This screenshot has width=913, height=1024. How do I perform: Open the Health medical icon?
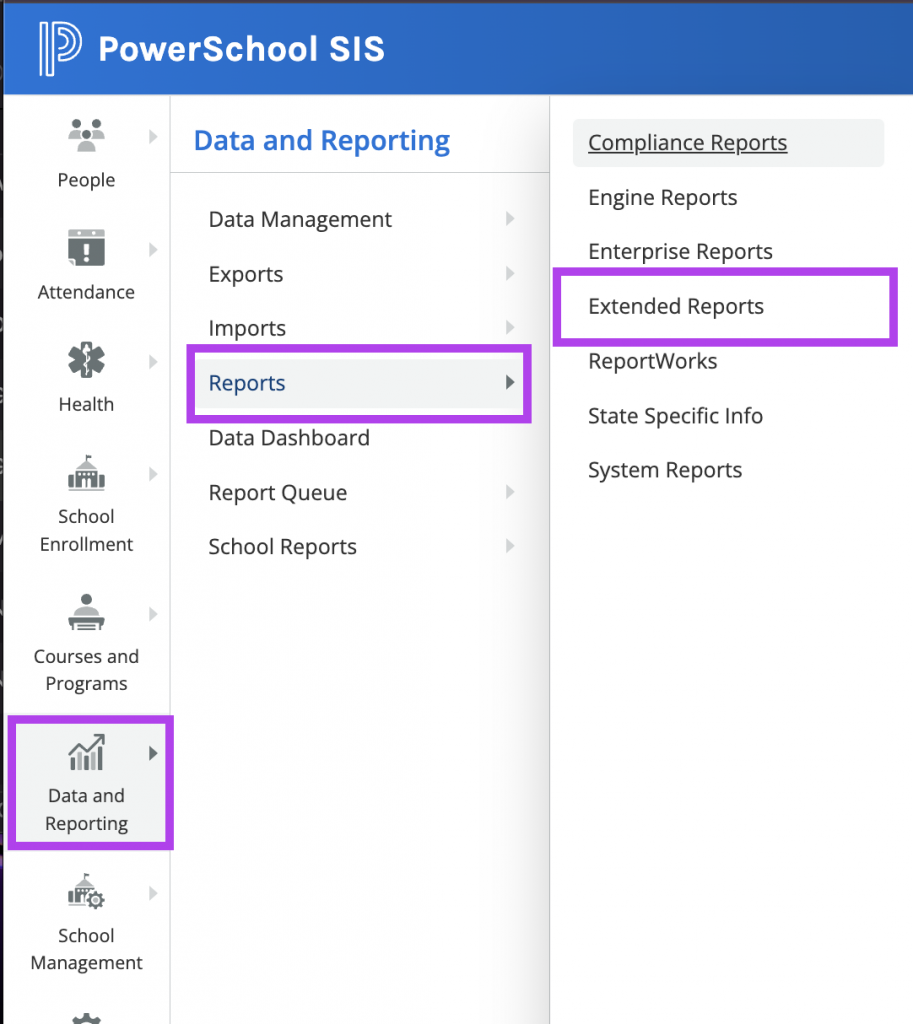(x=86, y=360)
